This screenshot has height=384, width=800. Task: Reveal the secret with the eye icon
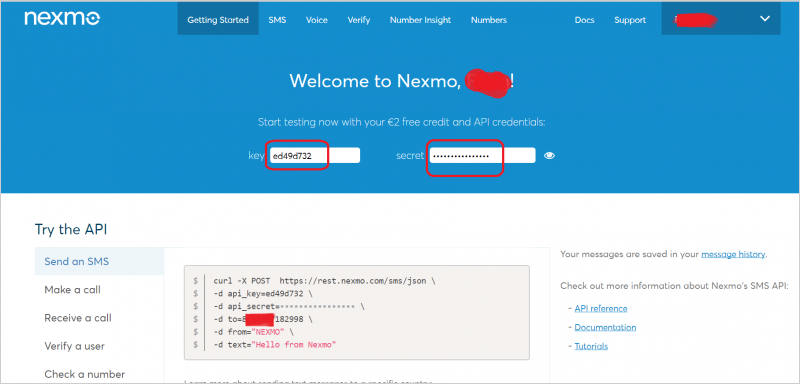pyautogui.click(x=549, y=156)
